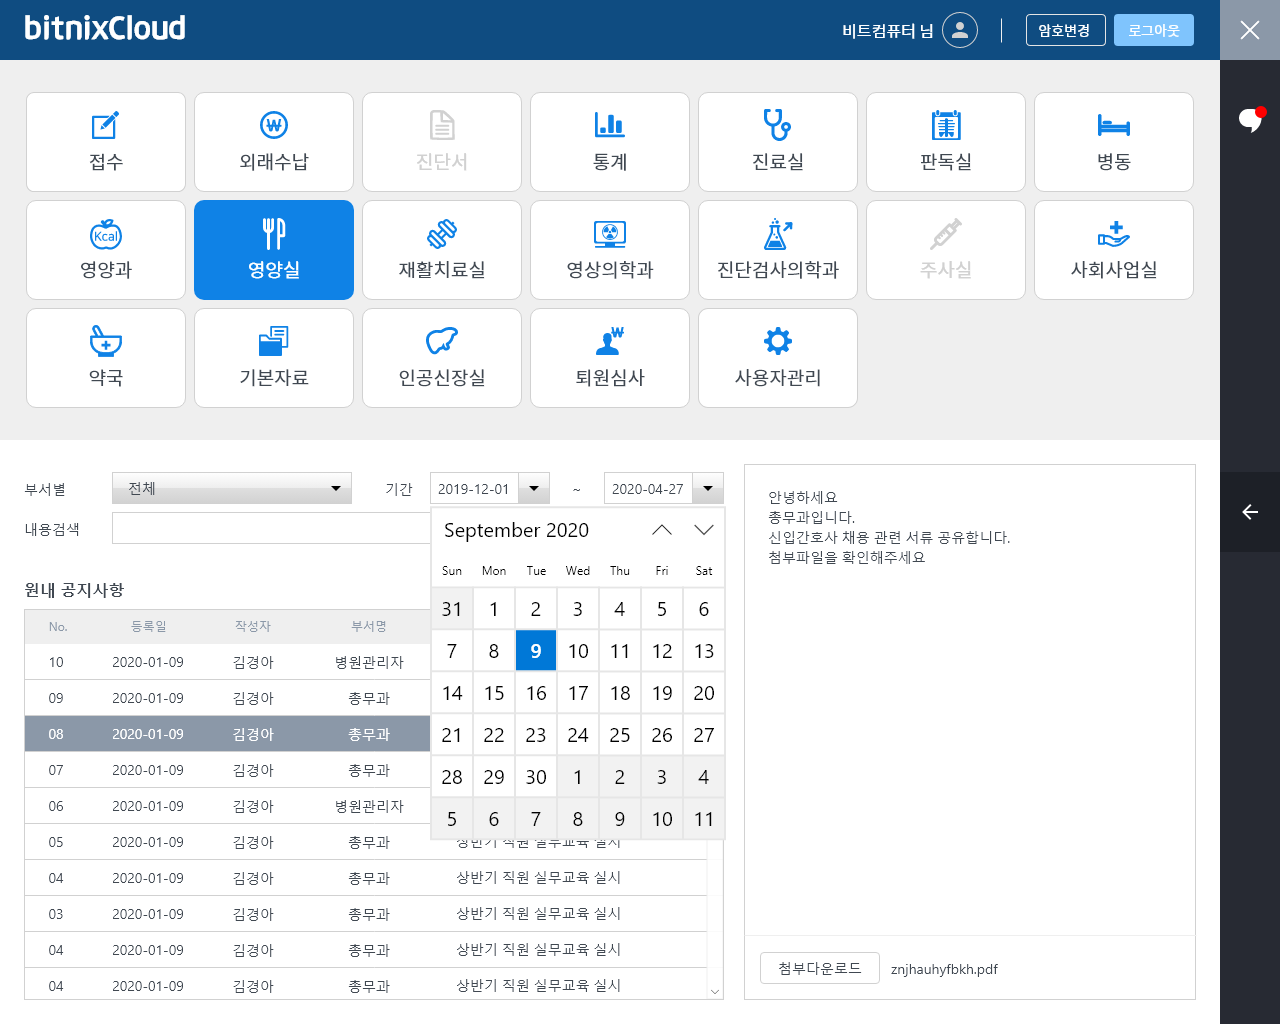Select notice row number 06
Image resolution: width=1280 pixels, height=1024 pixels.
(228, 806)
